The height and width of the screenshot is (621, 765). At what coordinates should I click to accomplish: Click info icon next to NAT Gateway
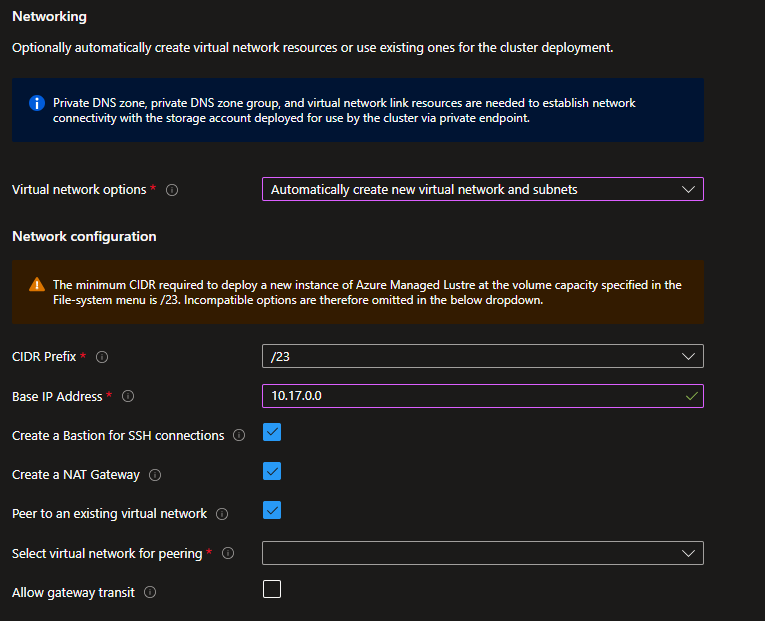tap(155, 475)
